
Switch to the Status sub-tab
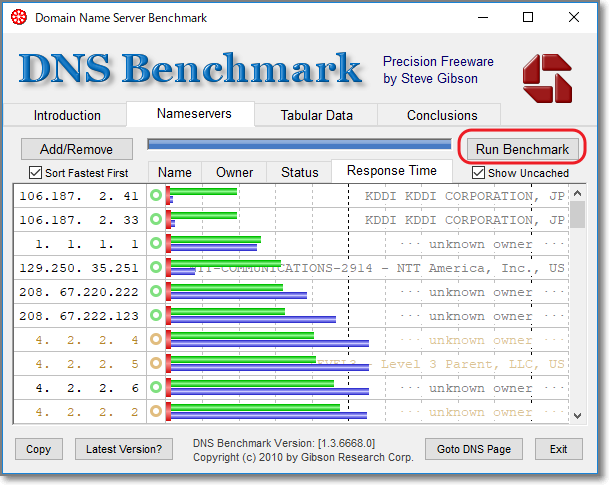pyautogui.click(x=299, y=172)
